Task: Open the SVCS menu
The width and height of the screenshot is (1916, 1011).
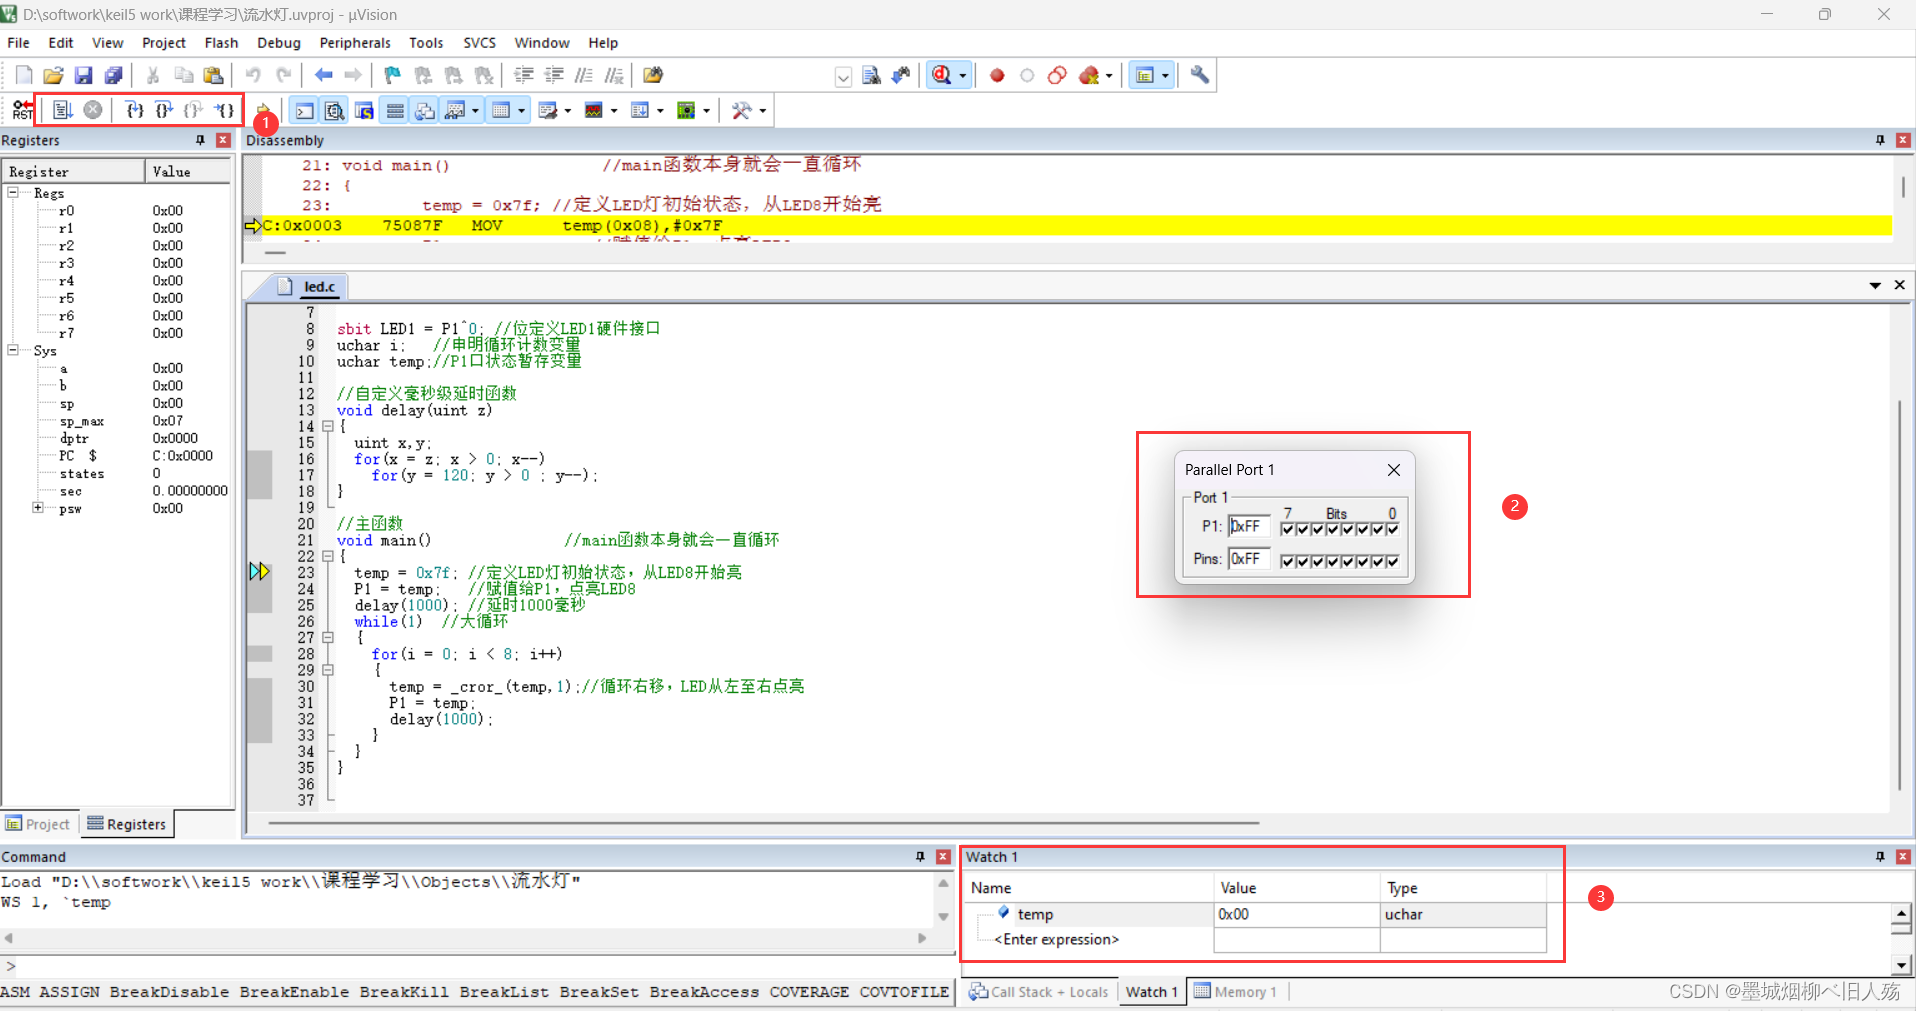Action: point(479,43)
